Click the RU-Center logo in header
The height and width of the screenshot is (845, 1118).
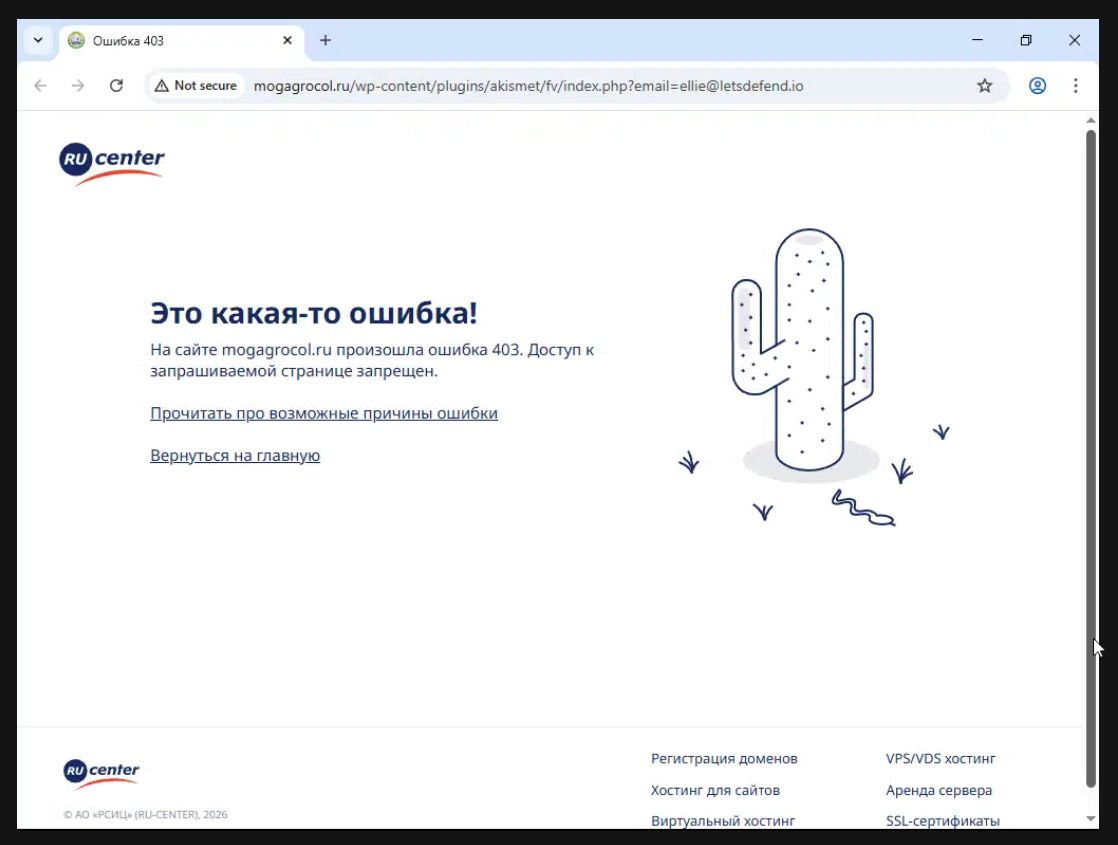click(x=112, y=163)
